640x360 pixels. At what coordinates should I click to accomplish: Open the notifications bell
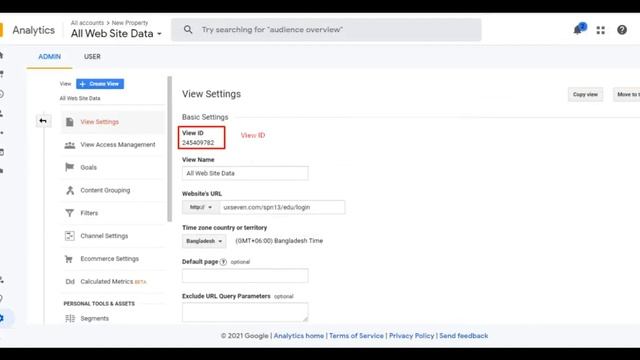pyautogui.click(x=579, y=29)
